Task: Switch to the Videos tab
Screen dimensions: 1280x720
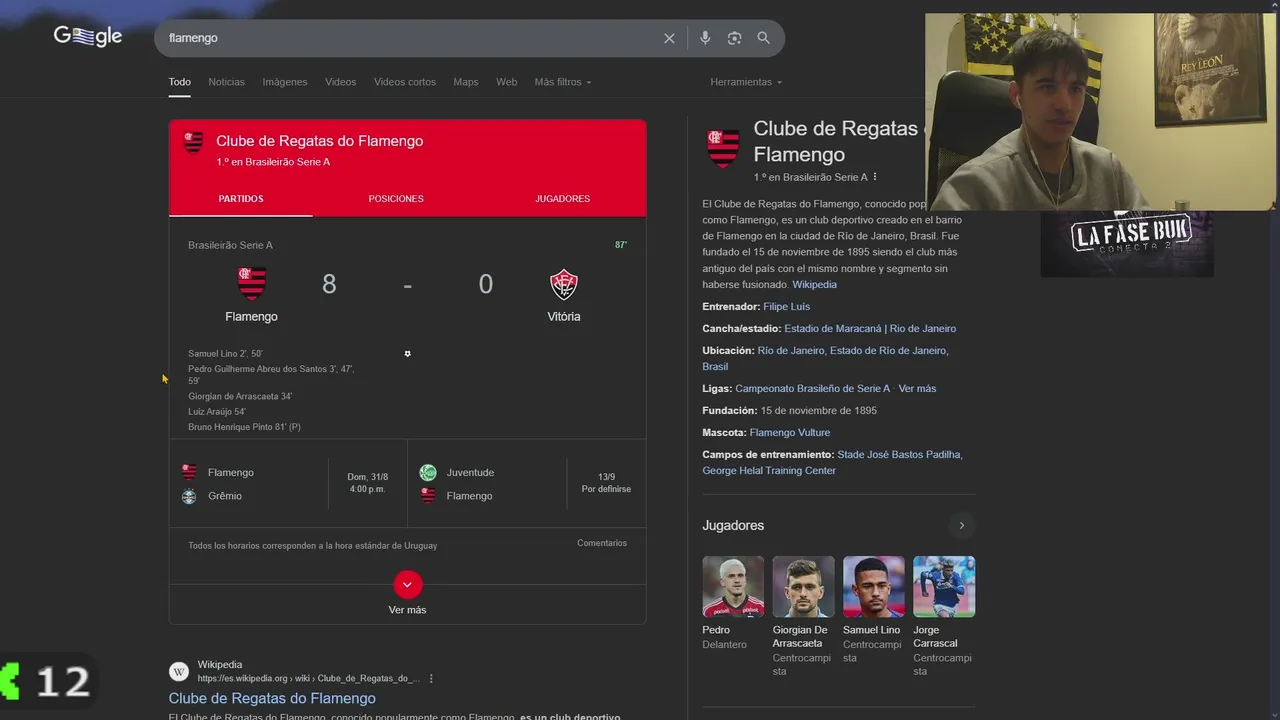Action: click(x=340, y=82)
